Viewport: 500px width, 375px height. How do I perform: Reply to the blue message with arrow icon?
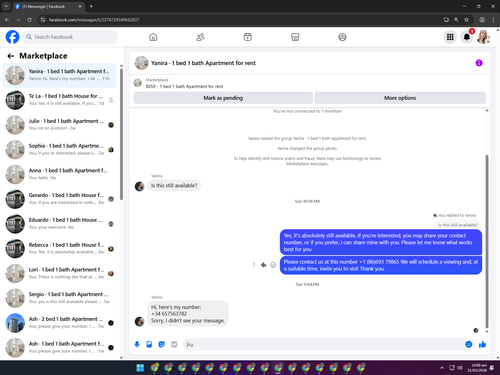[263, 265]
